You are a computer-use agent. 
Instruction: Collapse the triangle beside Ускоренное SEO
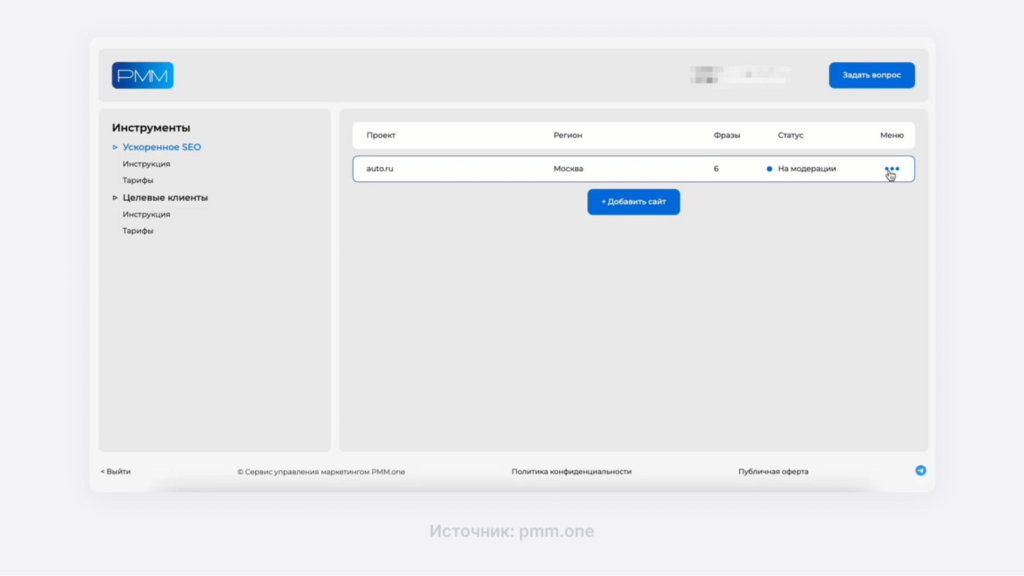coord(115,148)
